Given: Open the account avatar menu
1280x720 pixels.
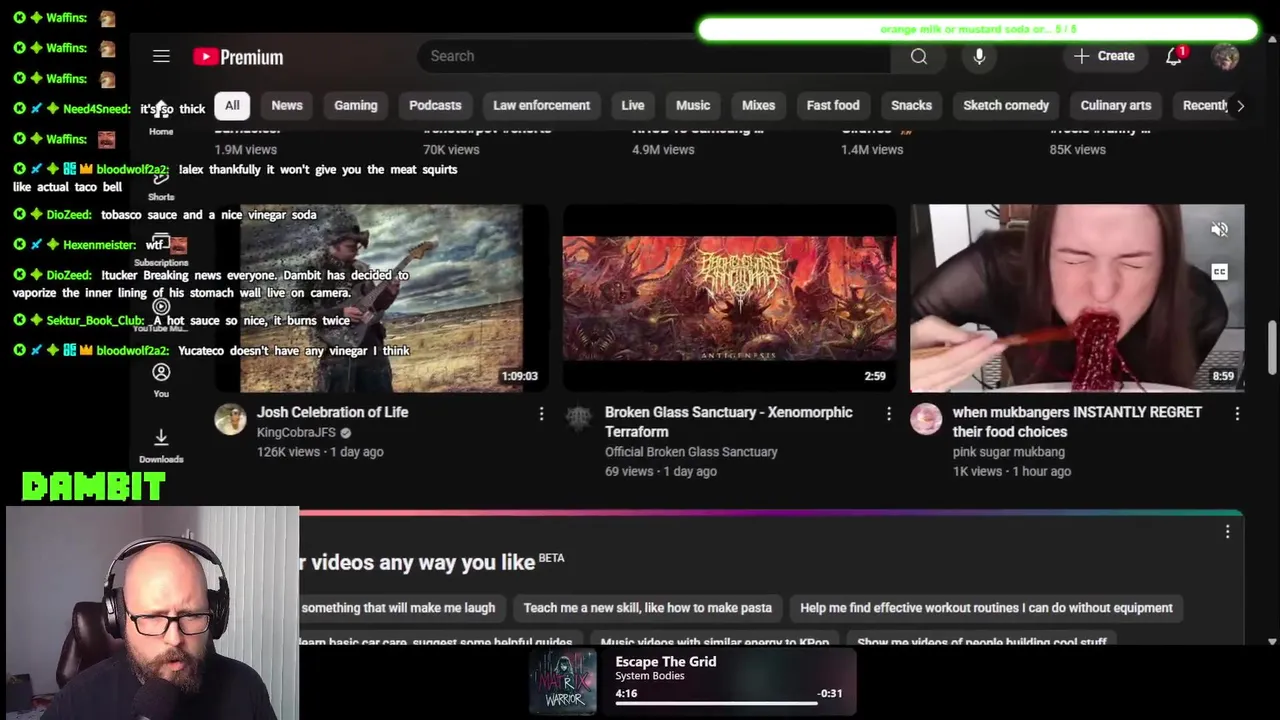Looking at the screenshot, I should click(1225, 56).
